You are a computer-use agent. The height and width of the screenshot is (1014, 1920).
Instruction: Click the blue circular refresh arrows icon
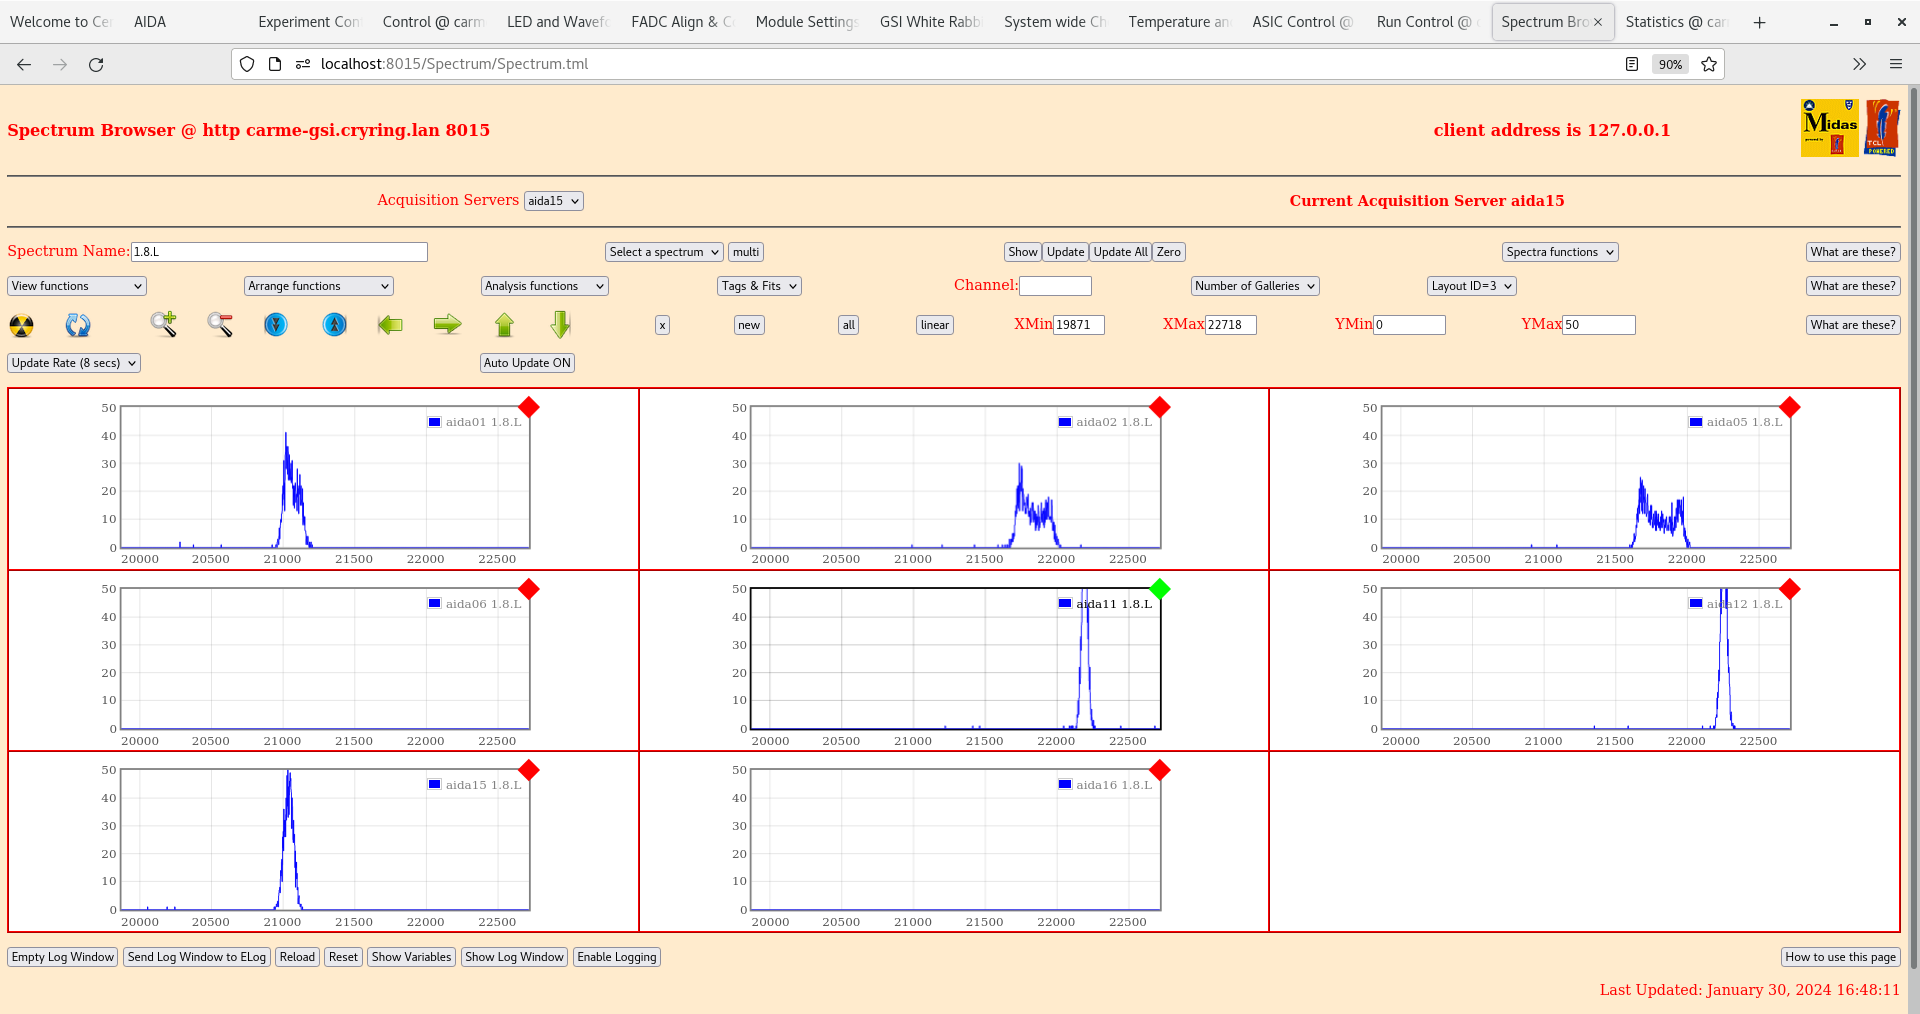pyautogui.click(x=78, y=325)
